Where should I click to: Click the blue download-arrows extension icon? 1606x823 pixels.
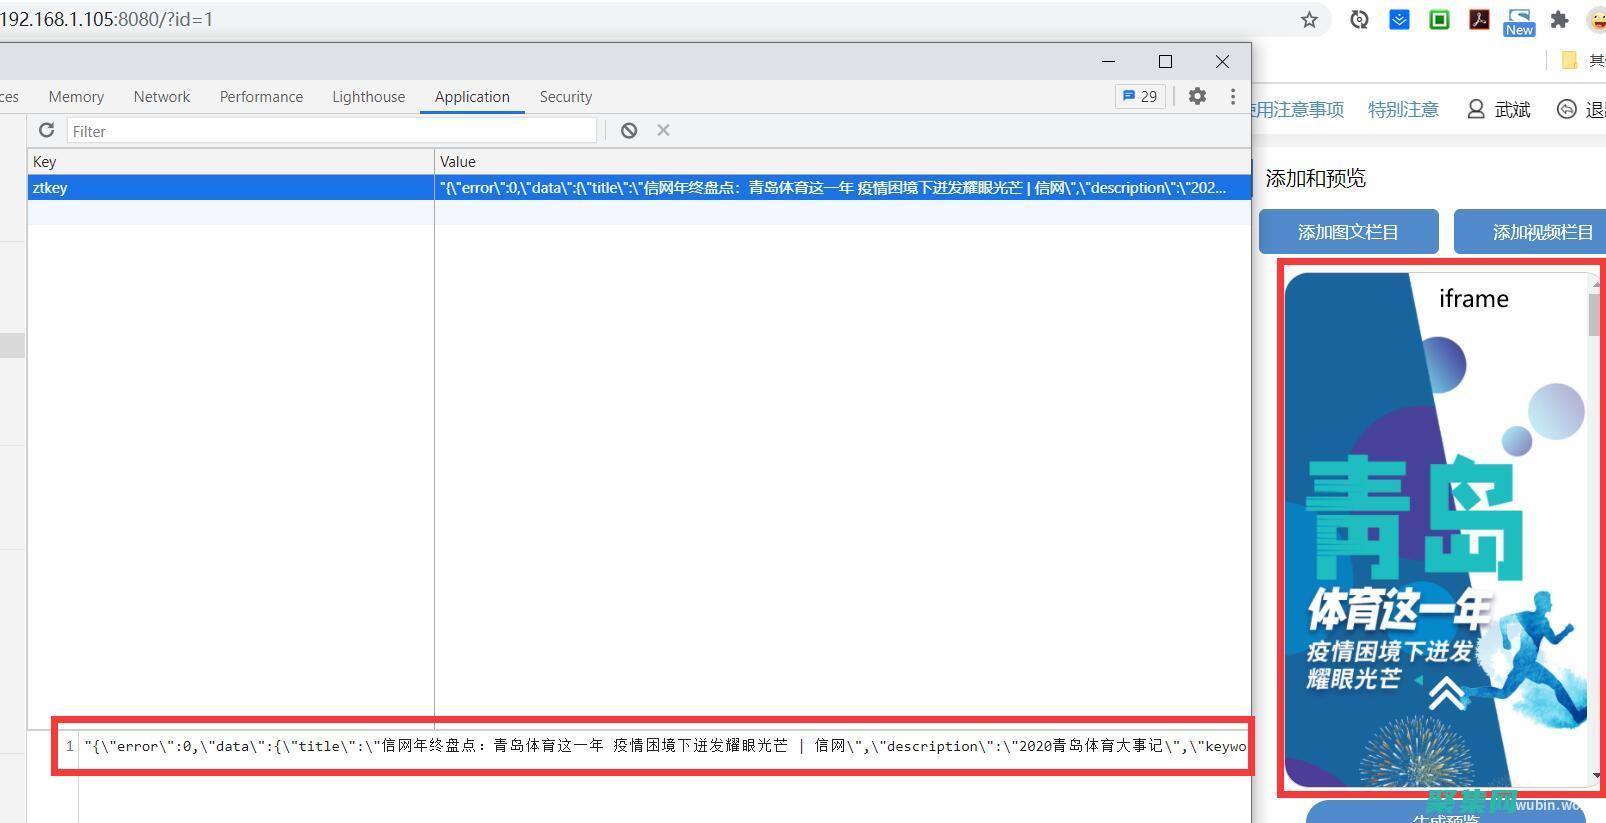click(1399, 20)
